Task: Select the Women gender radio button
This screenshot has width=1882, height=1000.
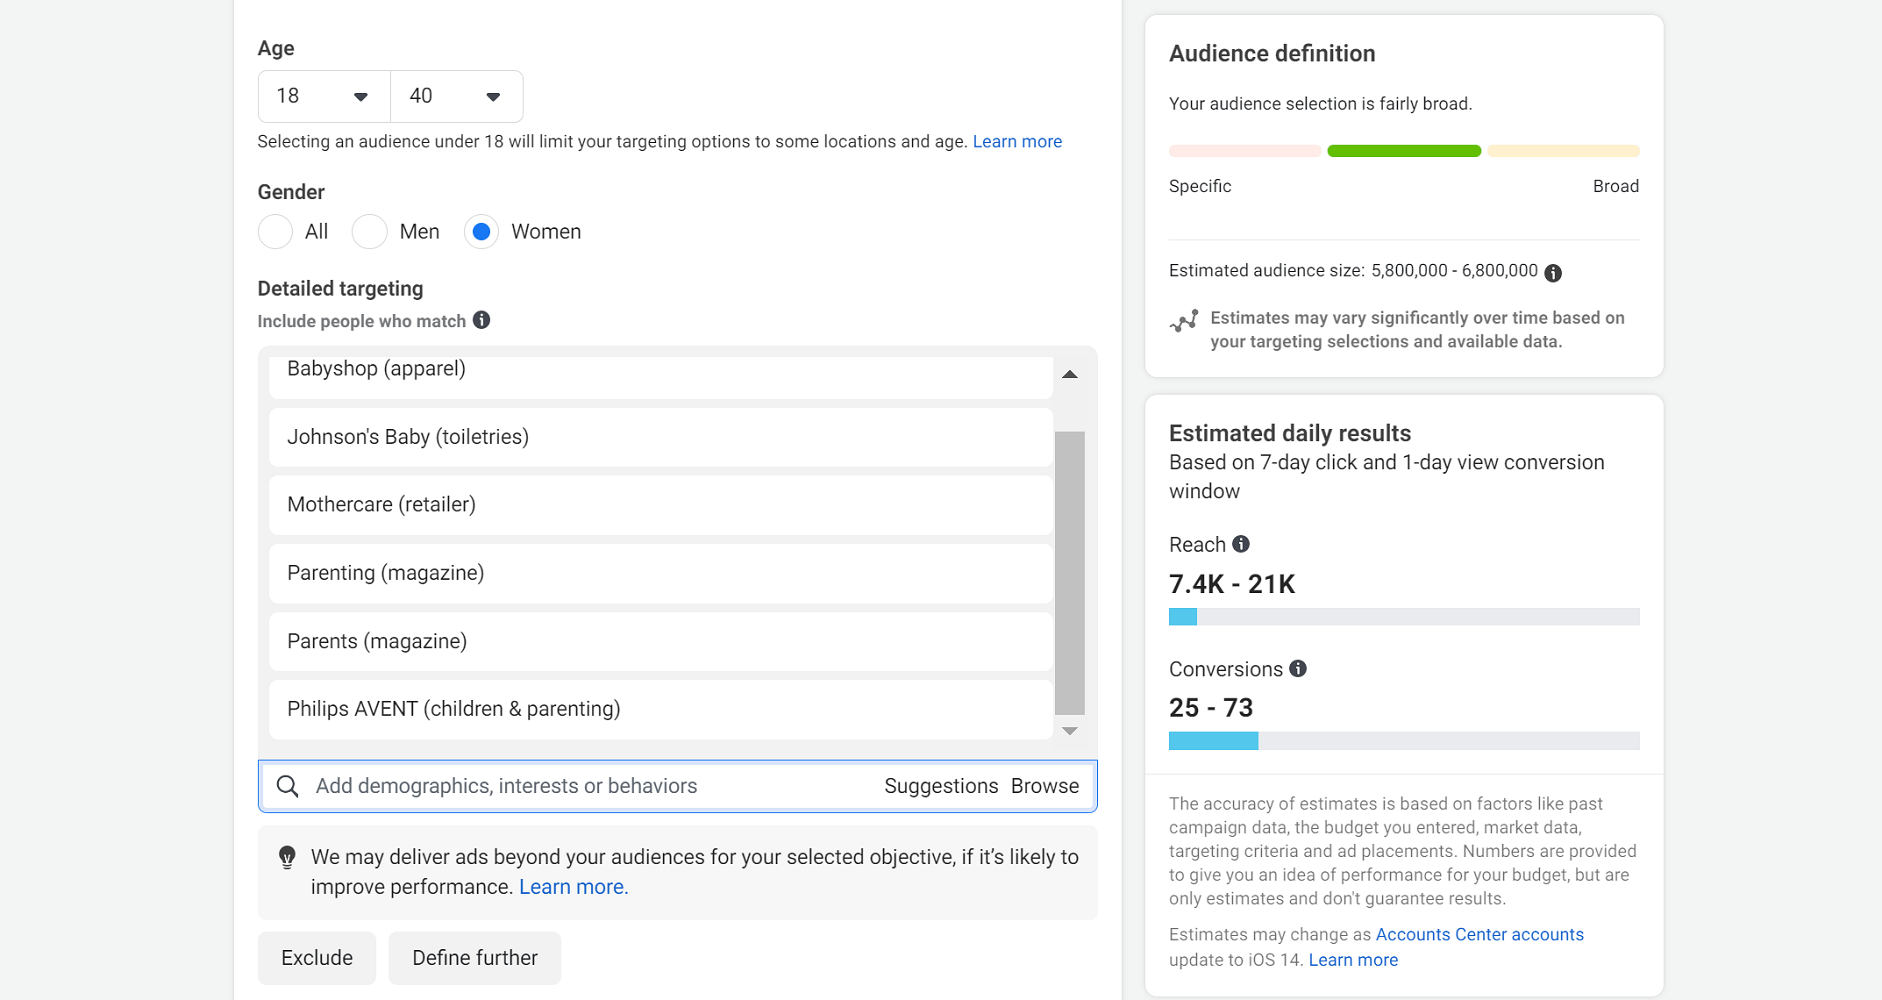Action: coord(481,232)
